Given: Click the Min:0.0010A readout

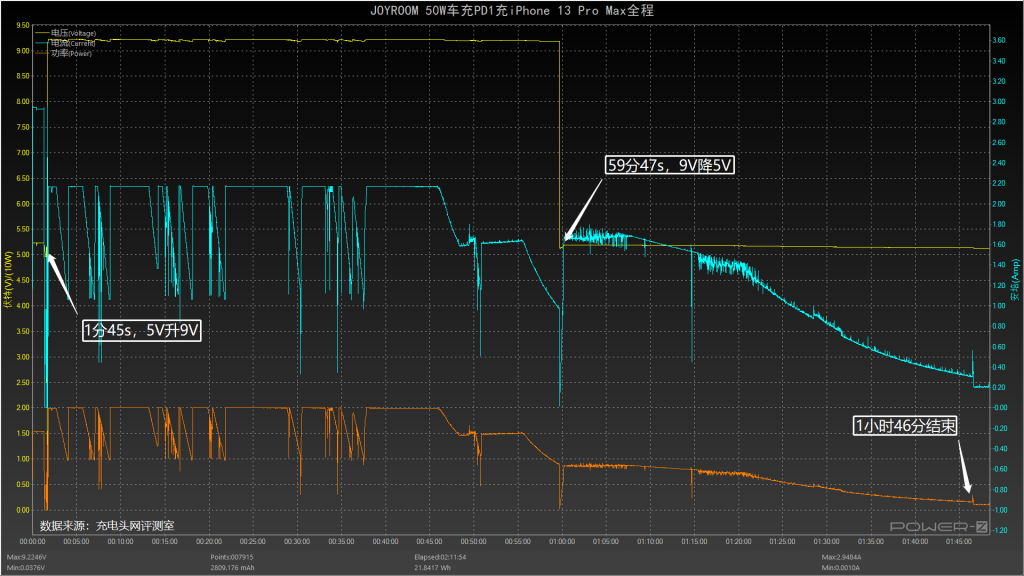Looking at the screenshot, I should [841, 568].
